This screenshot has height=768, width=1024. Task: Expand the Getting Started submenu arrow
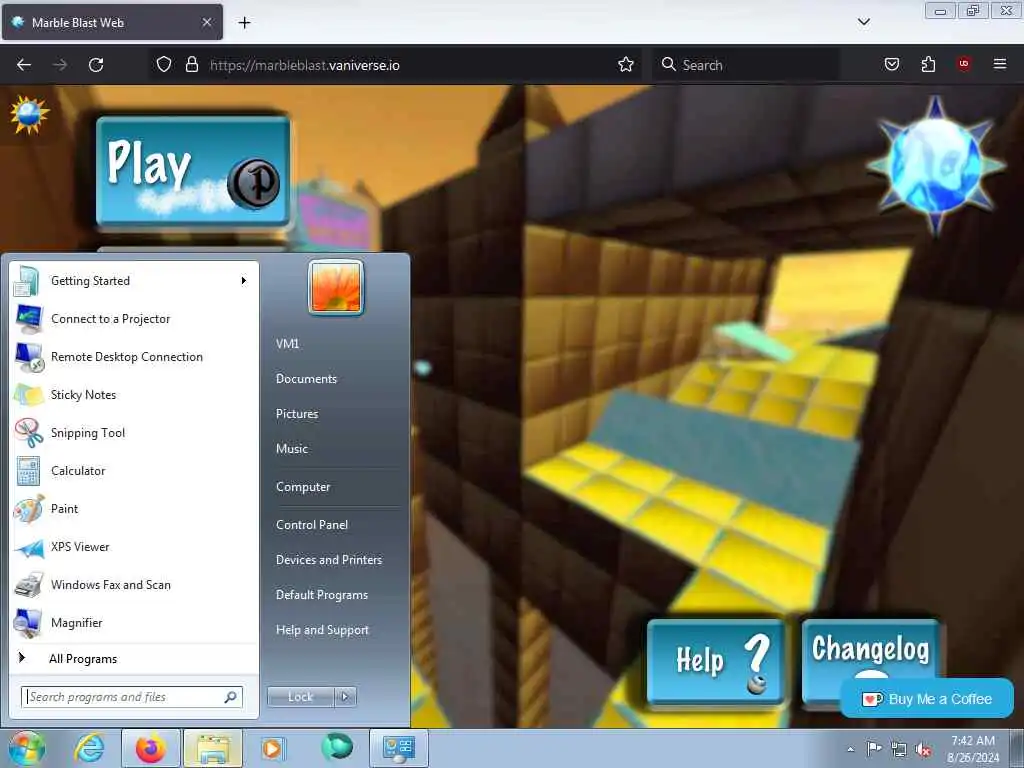pyautogui.click(x=244, y=281)
